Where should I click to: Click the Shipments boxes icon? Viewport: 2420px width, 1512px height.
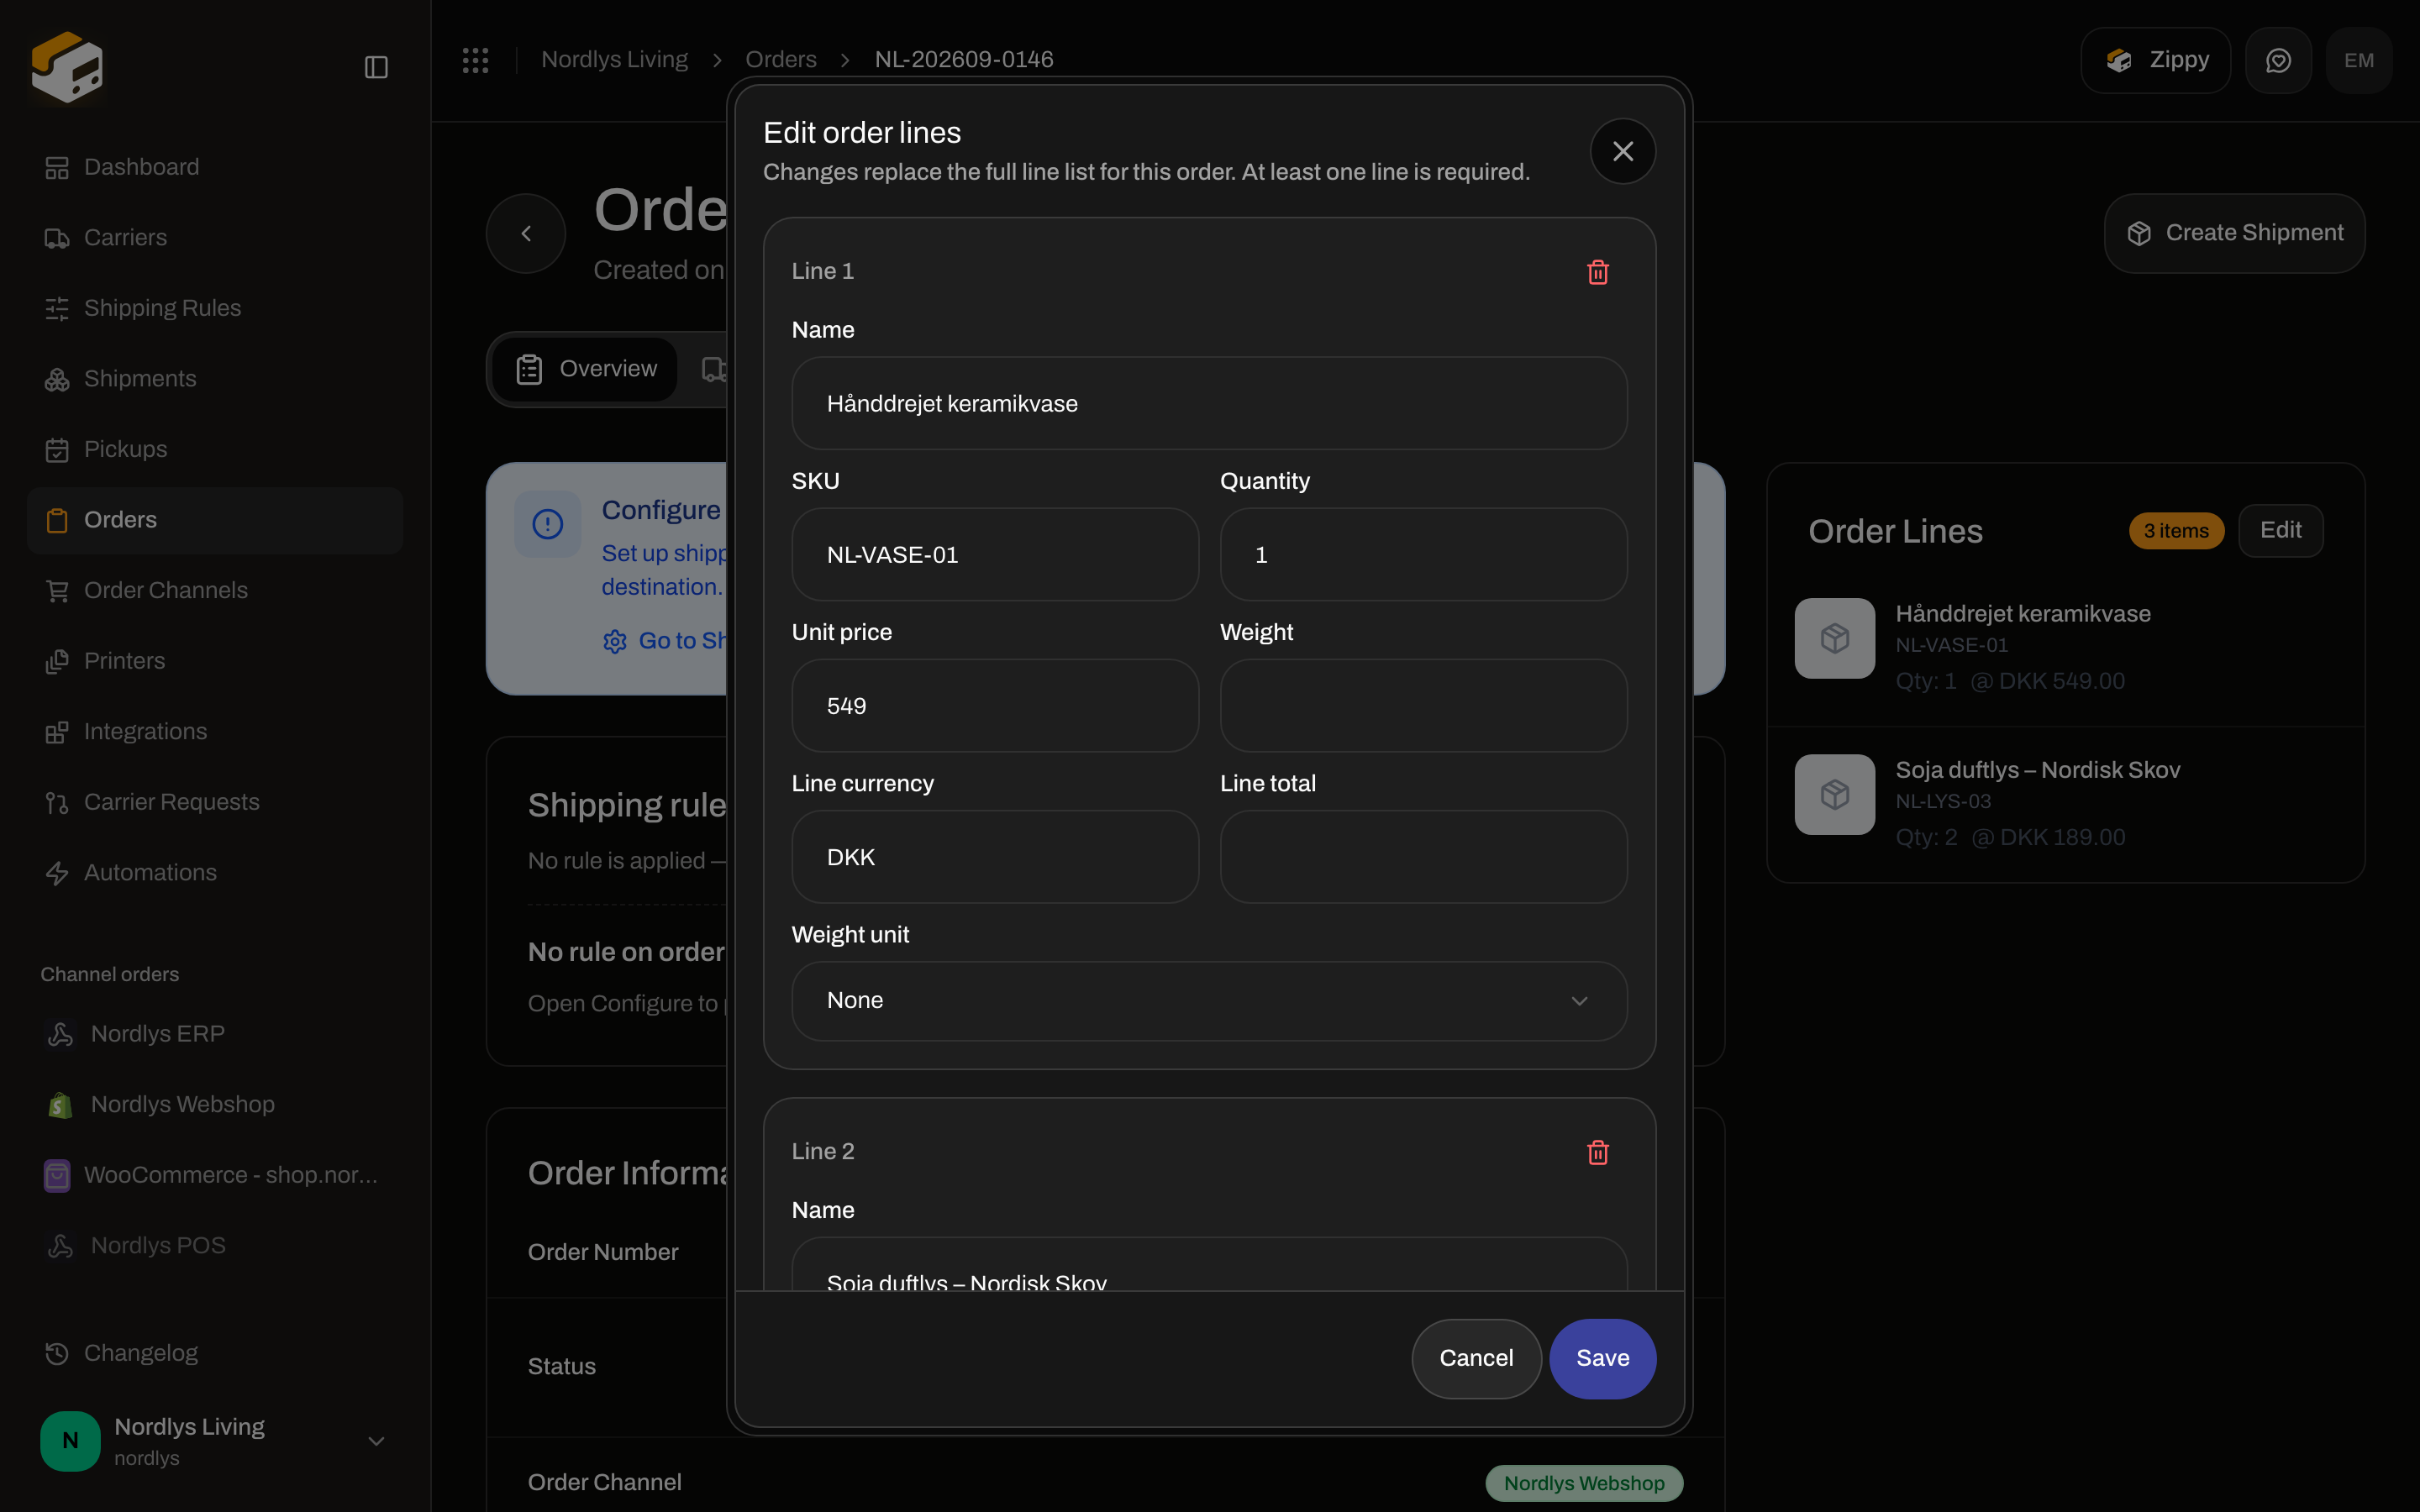pyautogui.click(x=57, y=379)
